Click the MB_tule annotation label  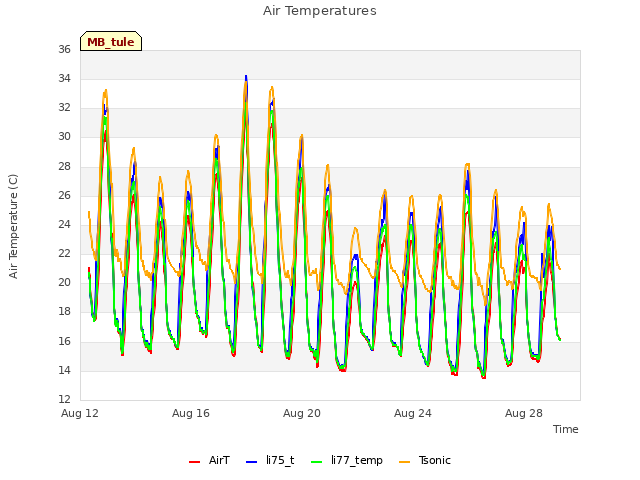(x=111, y=42)
